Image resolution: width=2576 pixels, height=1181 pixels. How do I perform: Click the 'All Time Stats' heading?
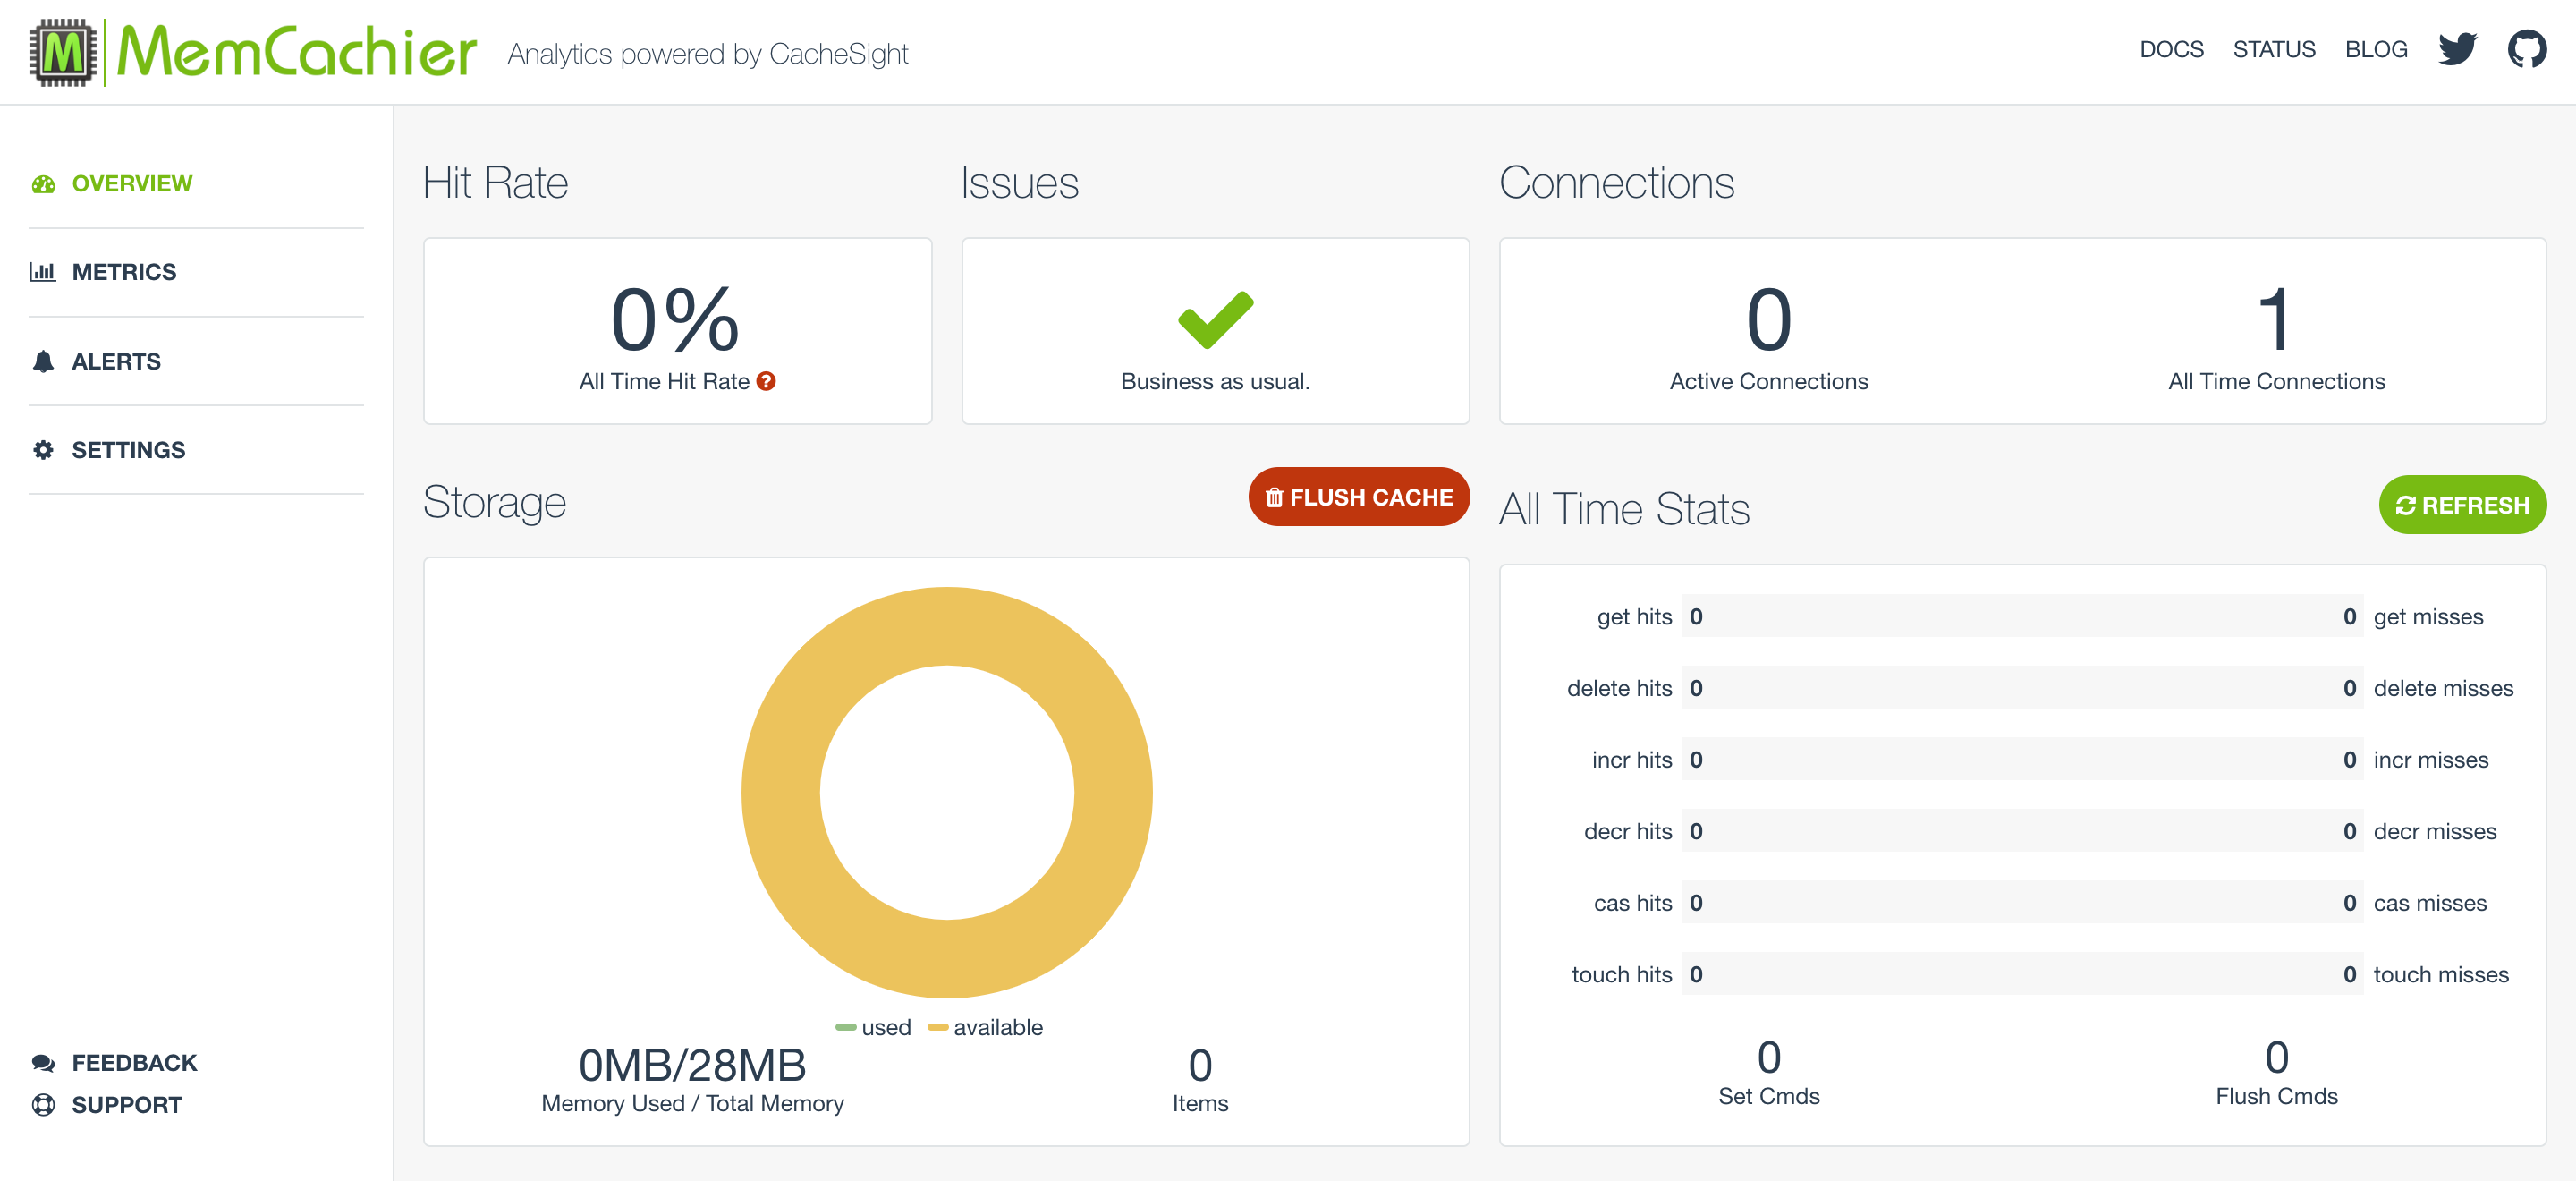tap(1624, 508)
